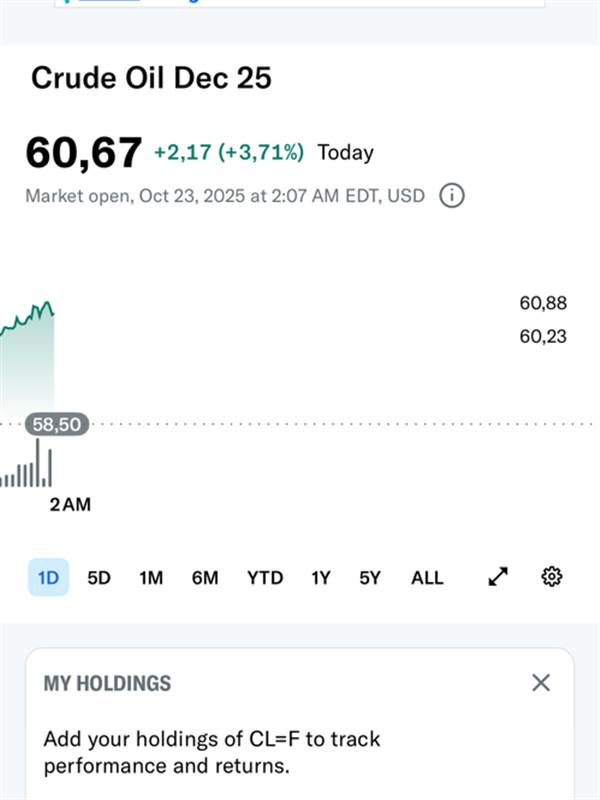Click the Add your holdings text

[211, 753]
